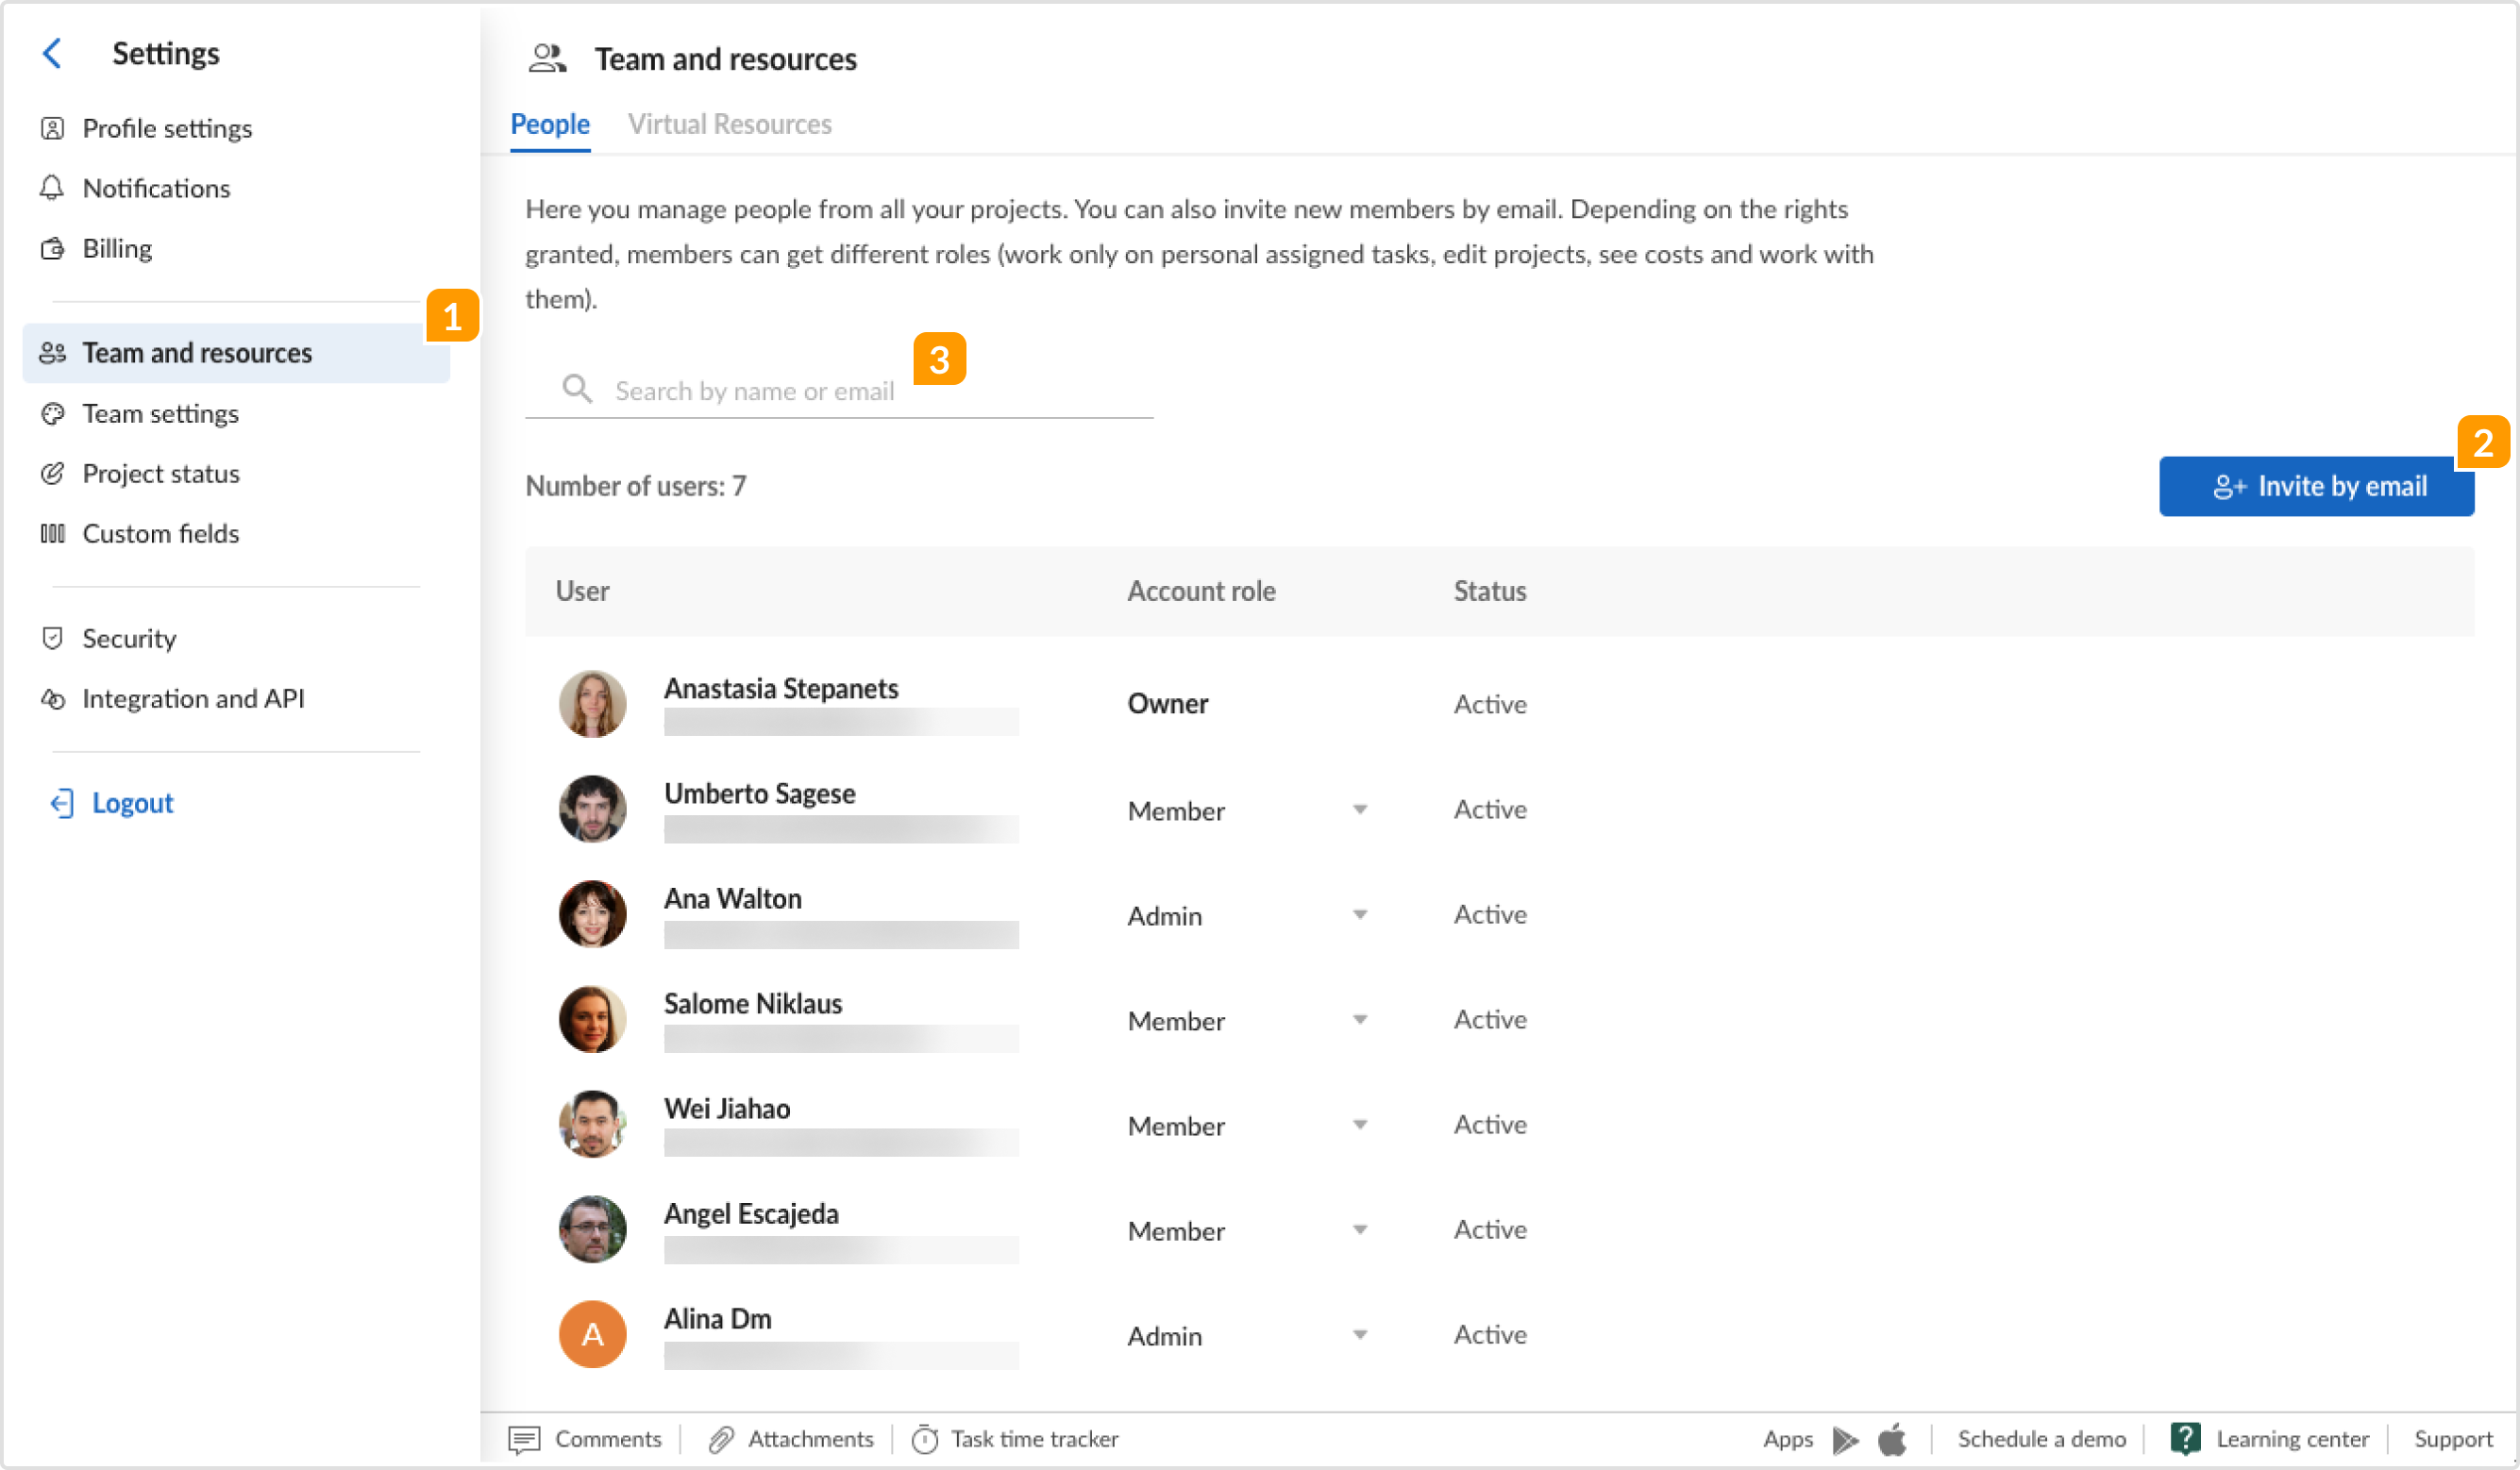Click the back arrow next to Settings
The height and width of the screenshot is (1470, 2520).
coord(51,53)
